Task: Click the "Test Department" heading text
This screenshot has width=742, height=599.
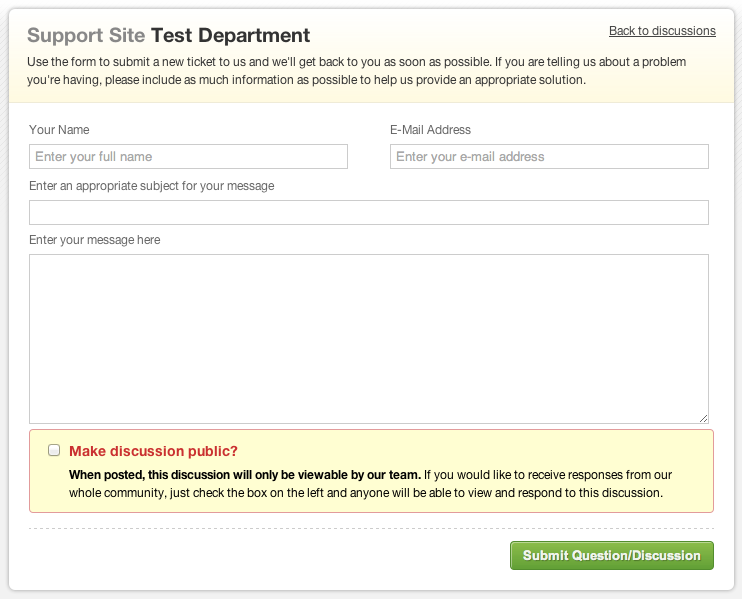Action: click(230, 35)
